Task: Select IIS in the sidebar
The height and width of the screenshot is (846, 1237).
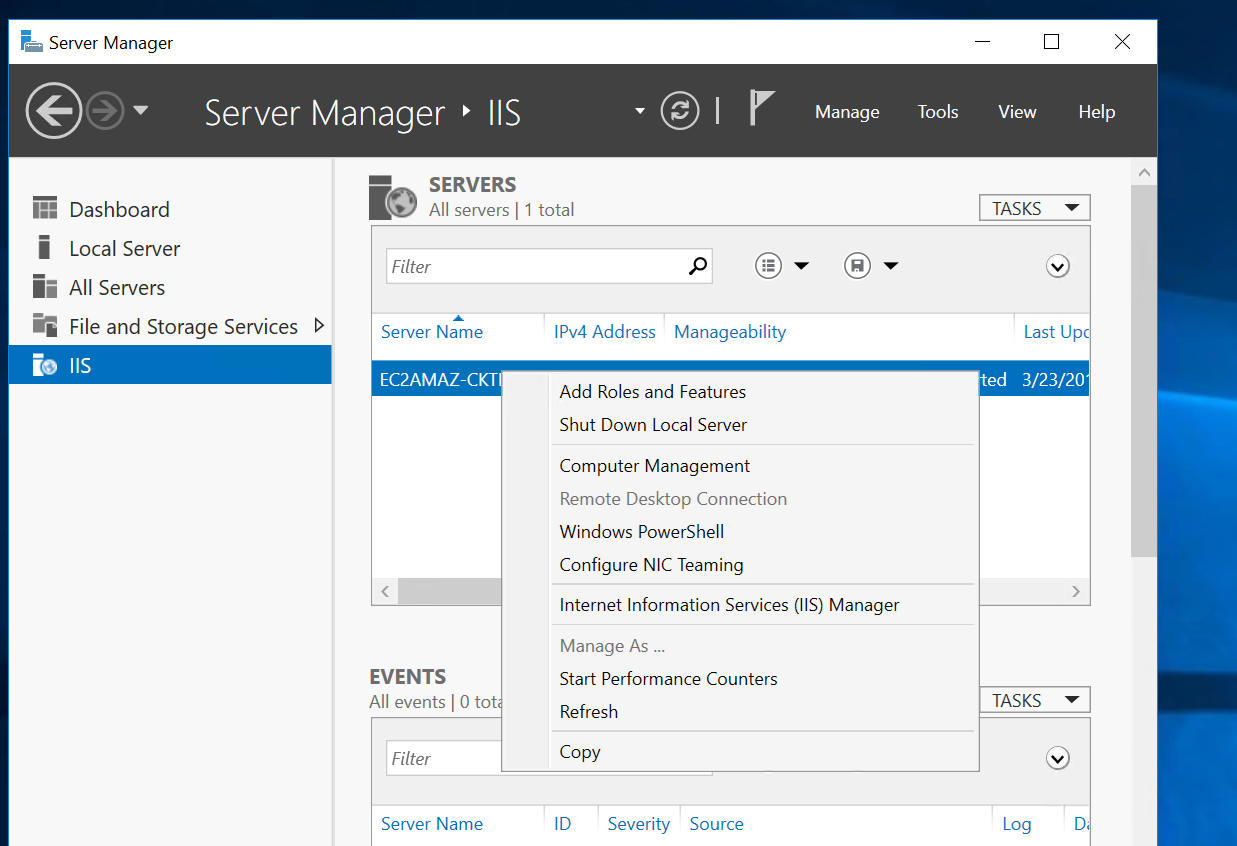Action: click(x=170, y=365)
